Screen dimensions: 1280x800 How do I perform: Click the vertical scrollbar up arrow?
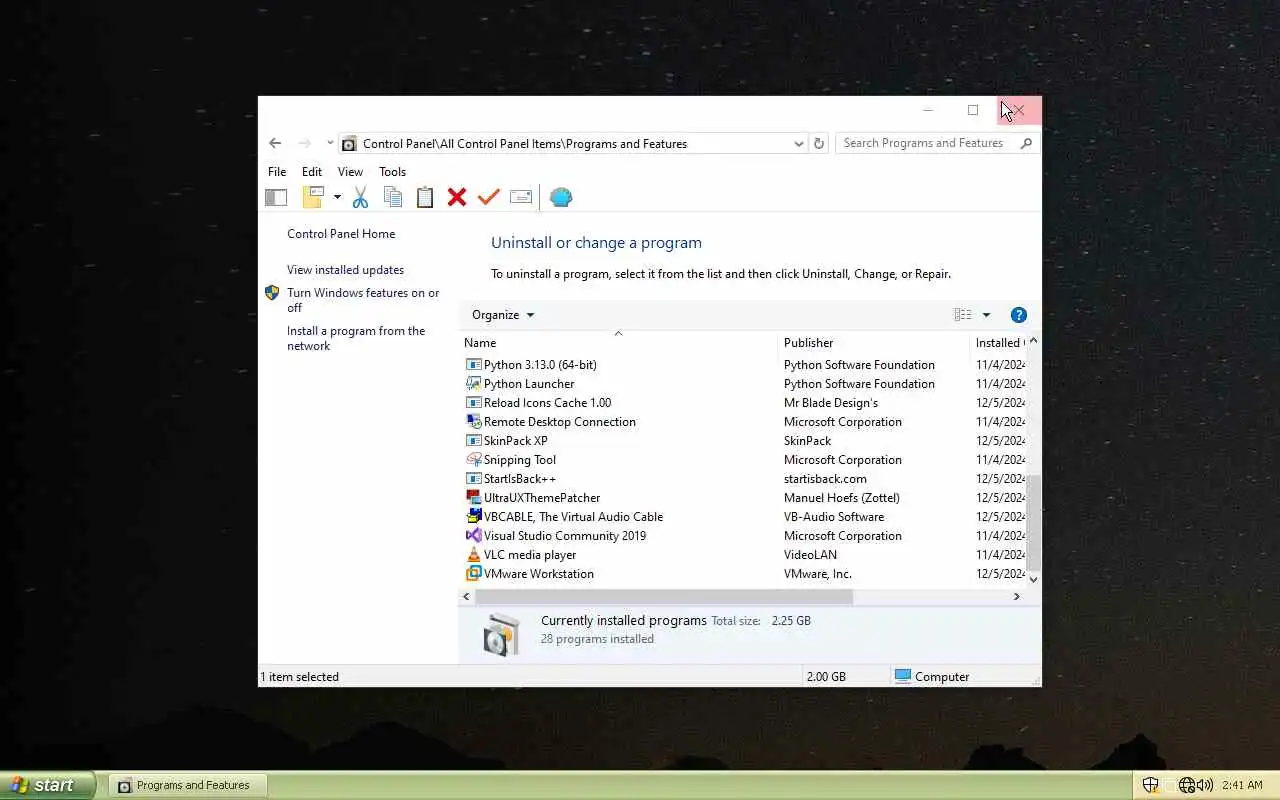pos(1033,342)
